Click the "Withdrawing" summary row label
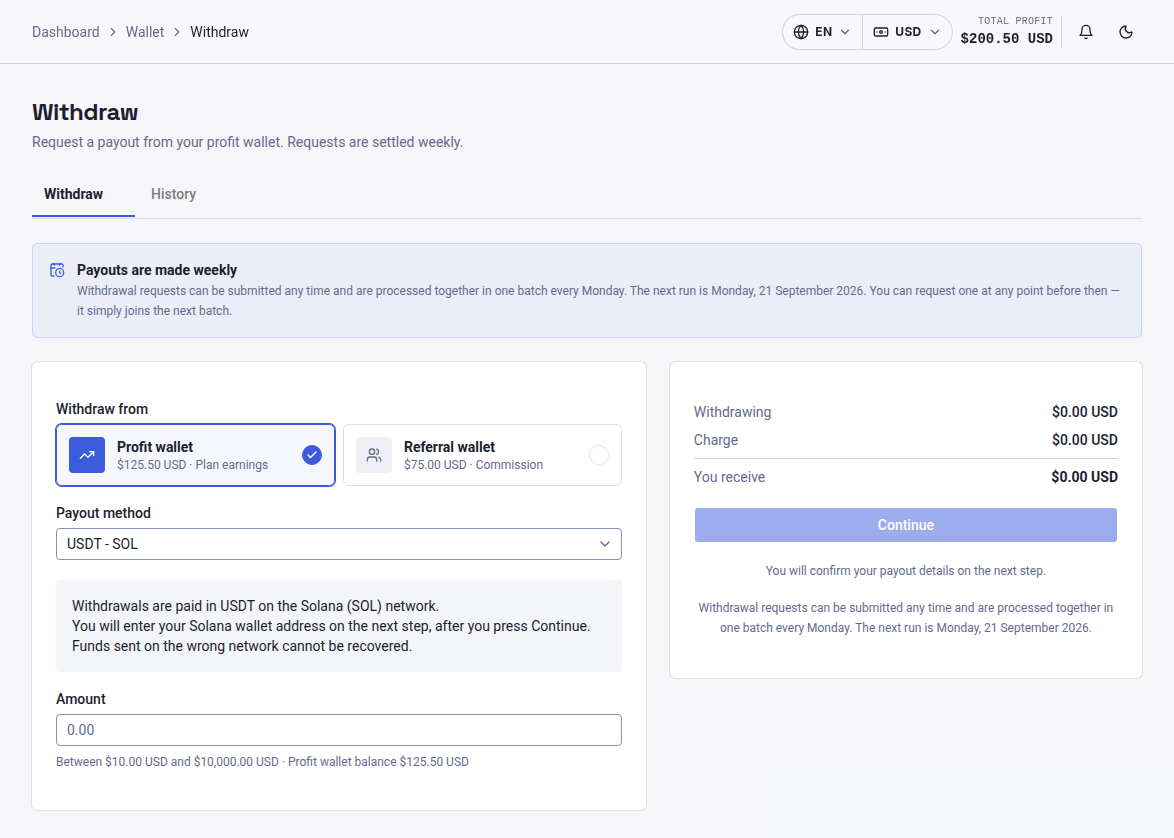1174x838 pixels. point(732,412)
